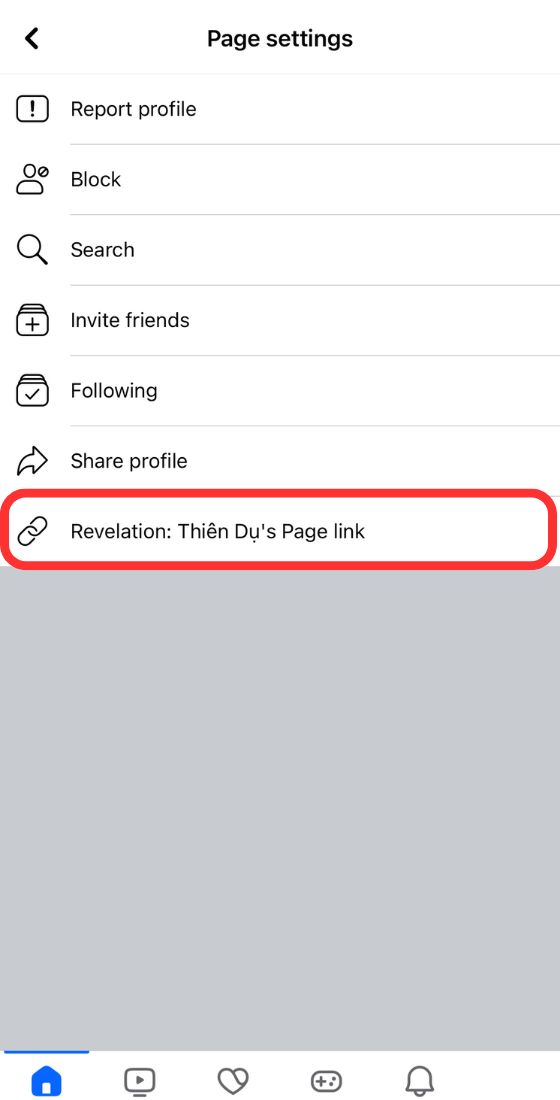
Task: Tap the back arrow in the header
Action: click(x=32, y=38)
